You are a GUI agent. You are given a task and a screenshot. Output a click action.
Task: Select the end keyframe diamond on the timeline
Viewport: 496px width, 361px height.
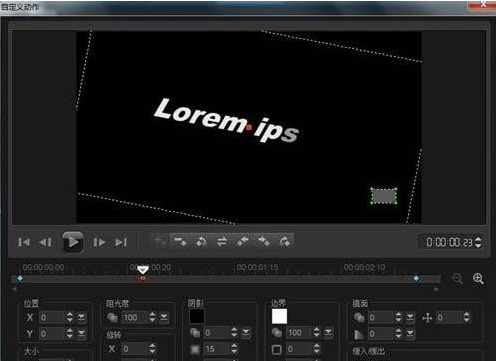pos(416,278)
